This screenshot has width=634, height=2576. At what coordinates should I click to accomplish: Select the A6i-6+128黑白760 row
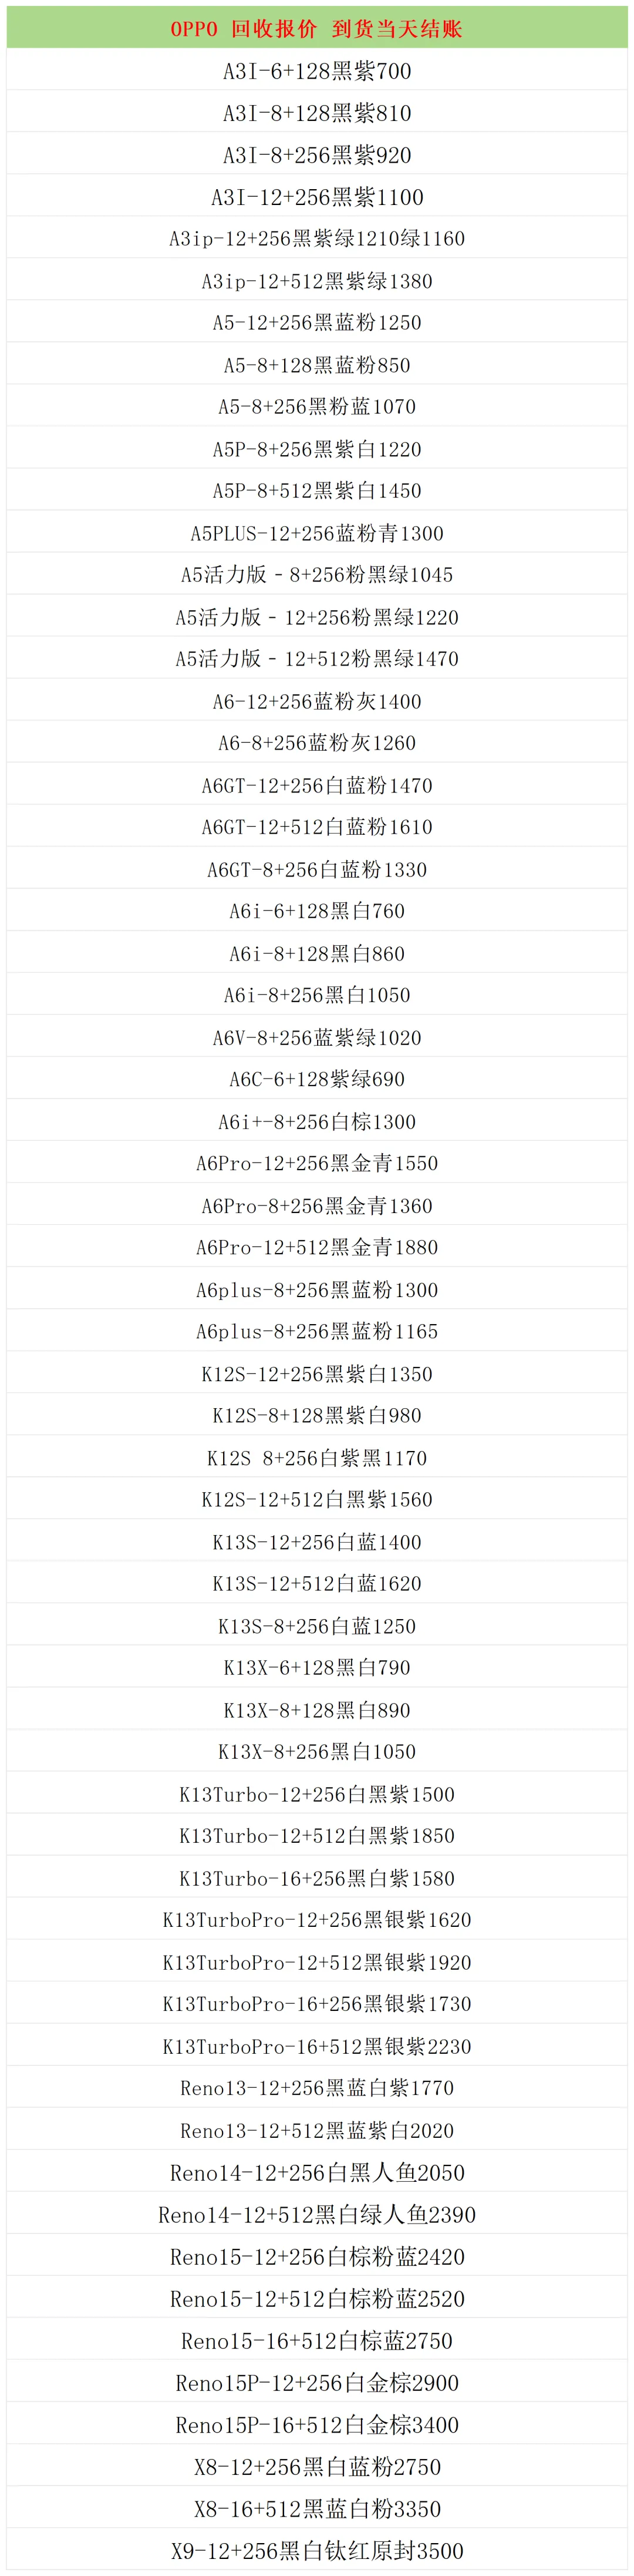[x=317, y=910]
